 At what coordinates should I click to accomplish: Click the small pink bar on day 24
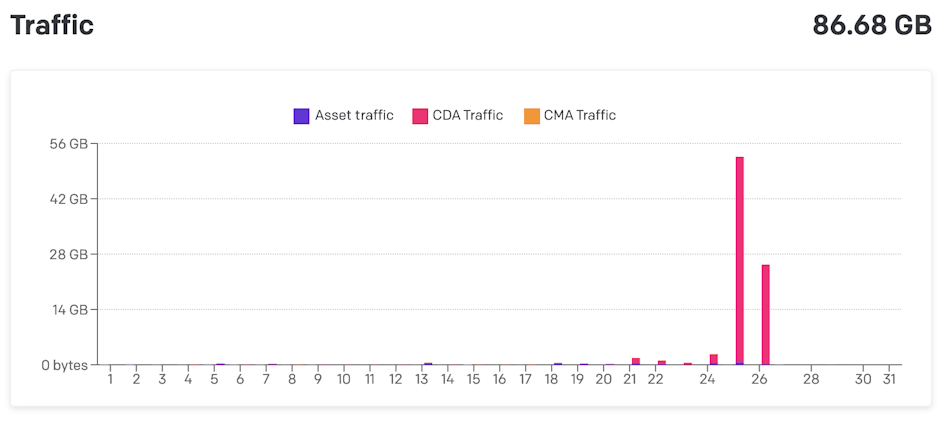714,359
